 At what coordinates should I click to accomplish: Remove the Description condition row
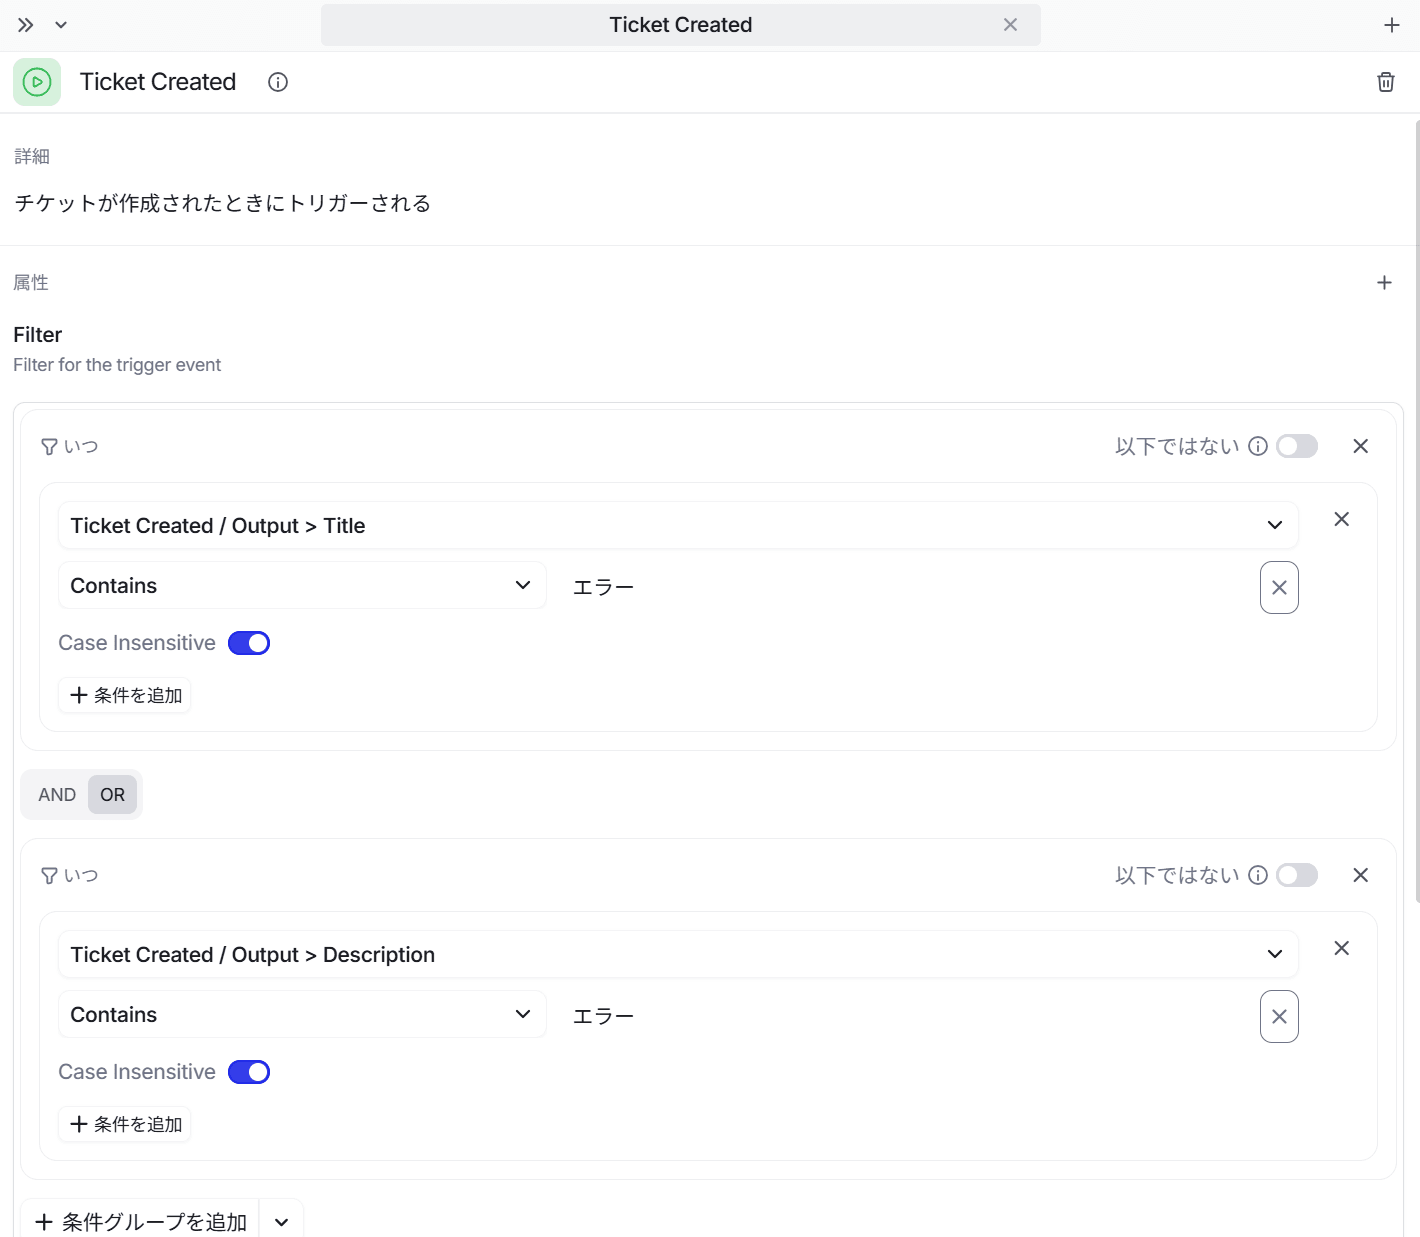1341,948
